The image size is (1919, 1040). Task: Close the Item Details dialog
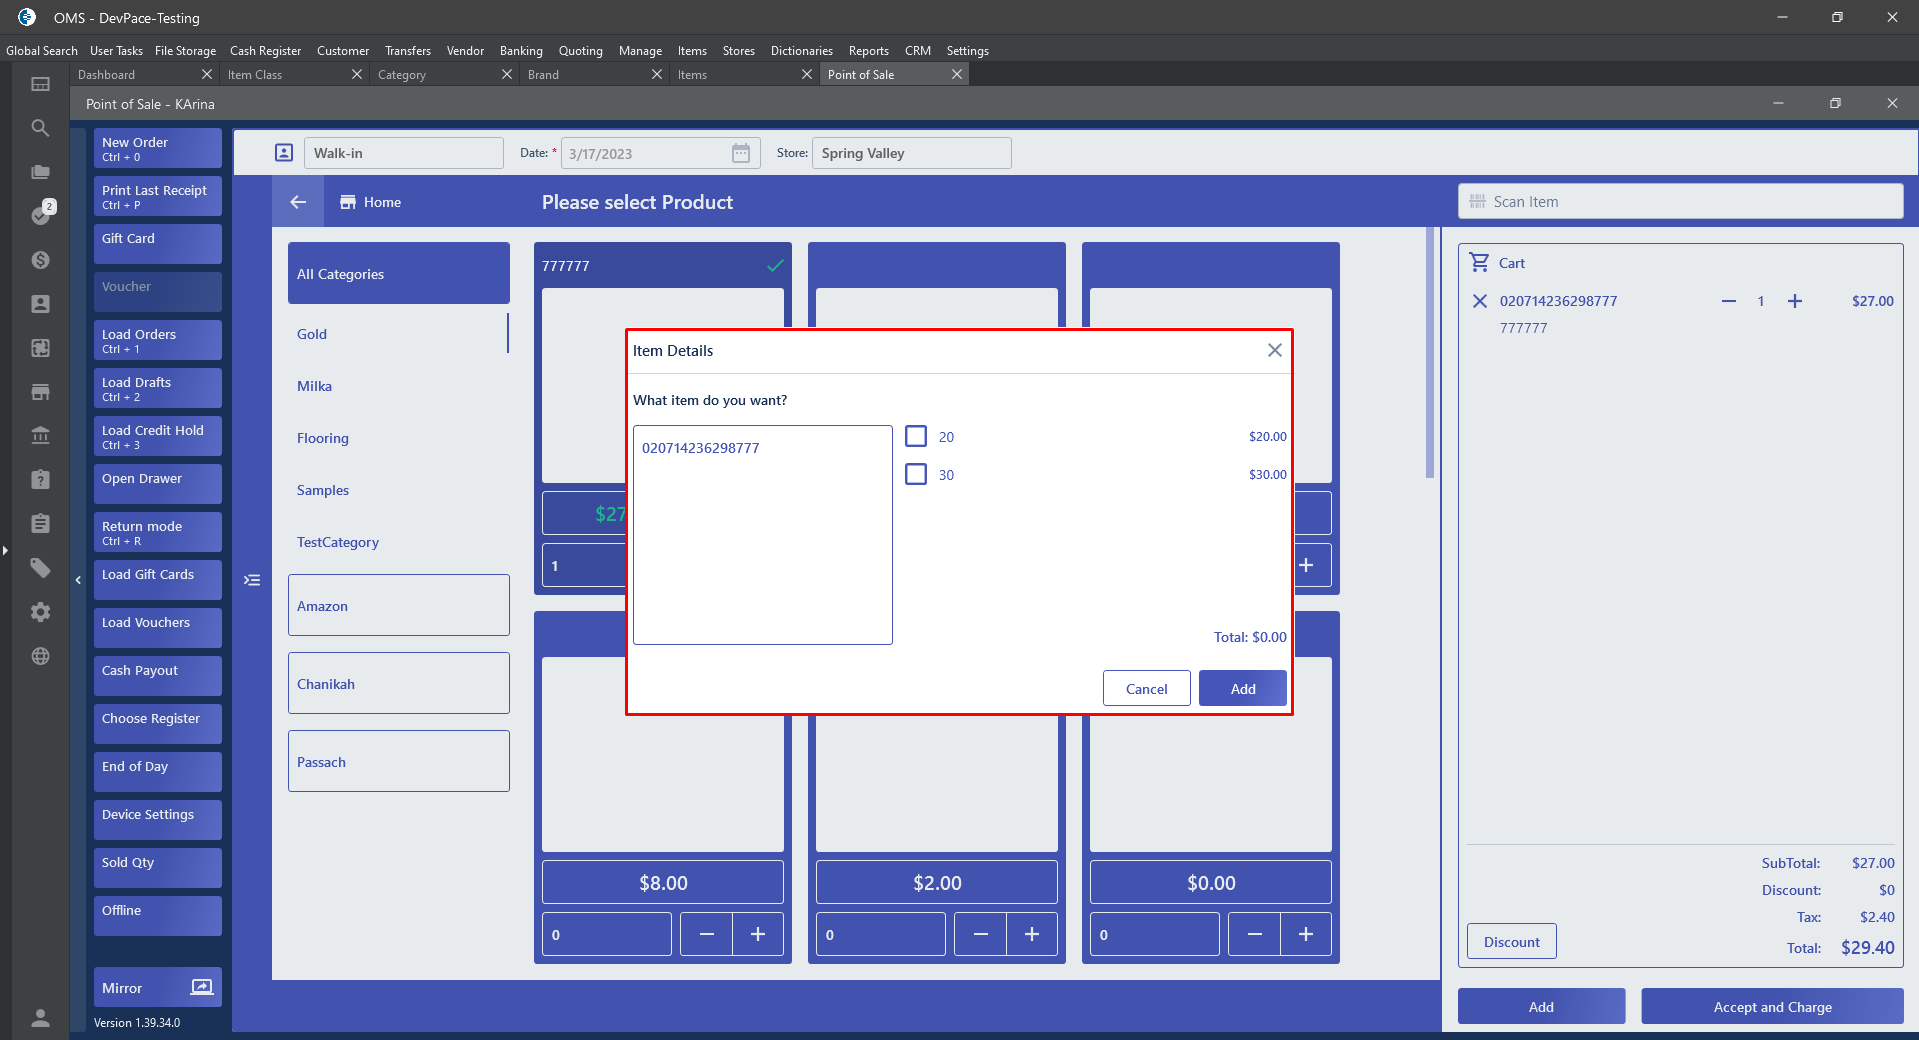click(1274, 350)
